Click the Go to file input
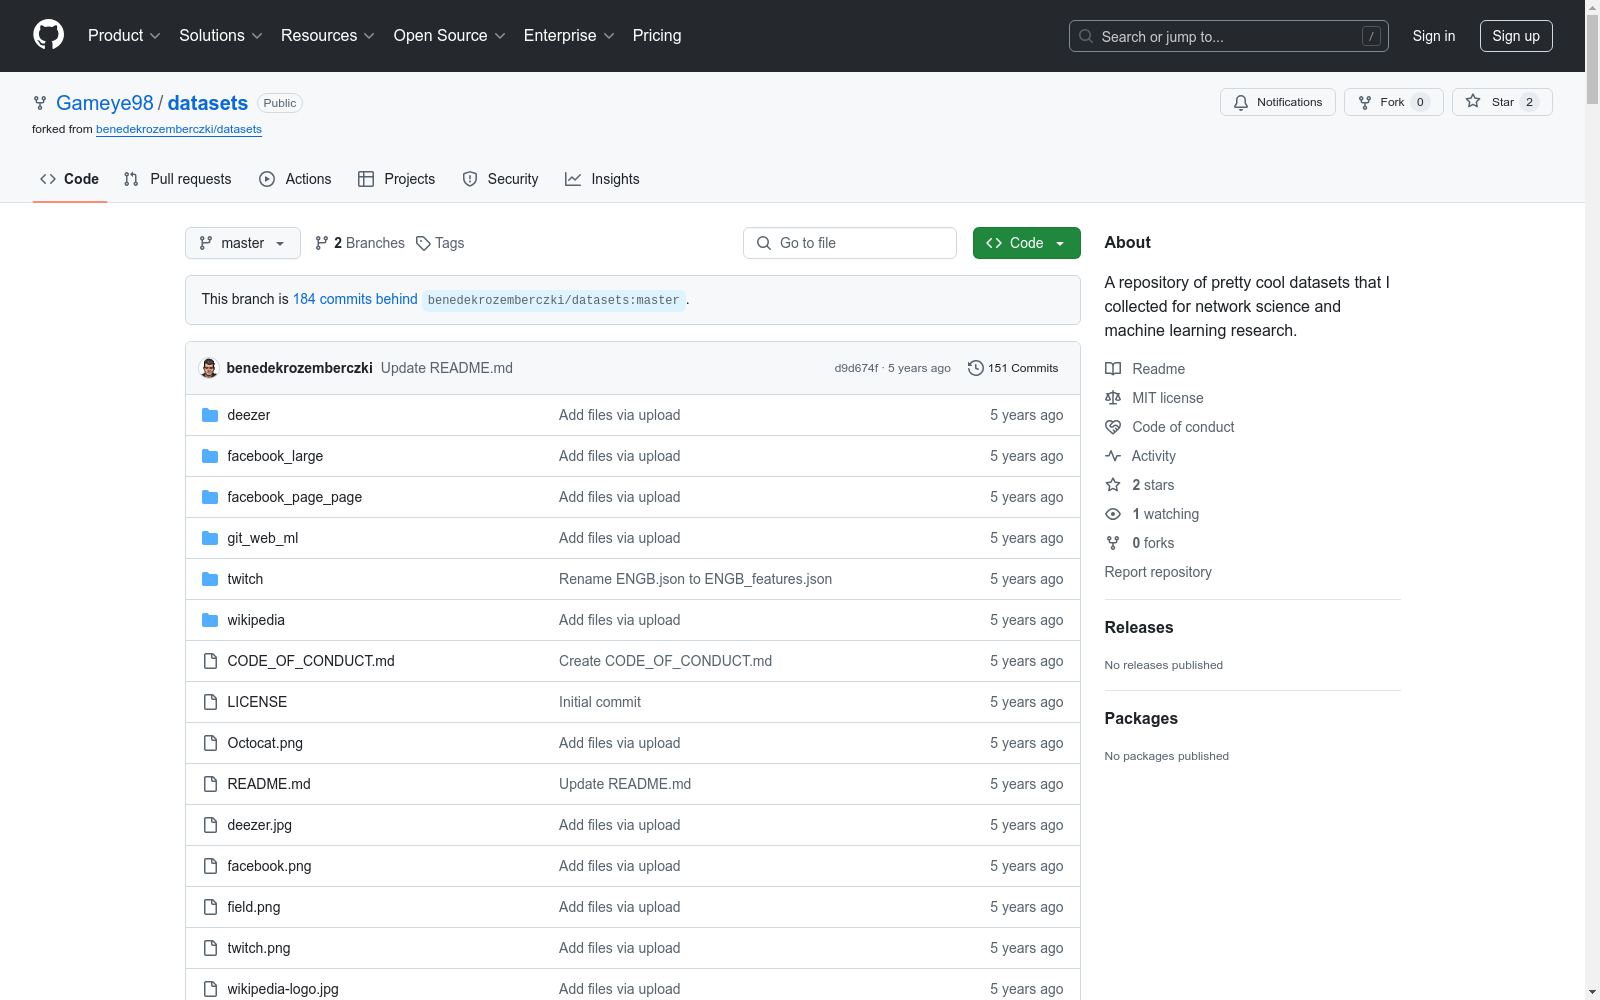Image resolution: width=1600 pixels, height=1000 pixels. tap(850, 243)
